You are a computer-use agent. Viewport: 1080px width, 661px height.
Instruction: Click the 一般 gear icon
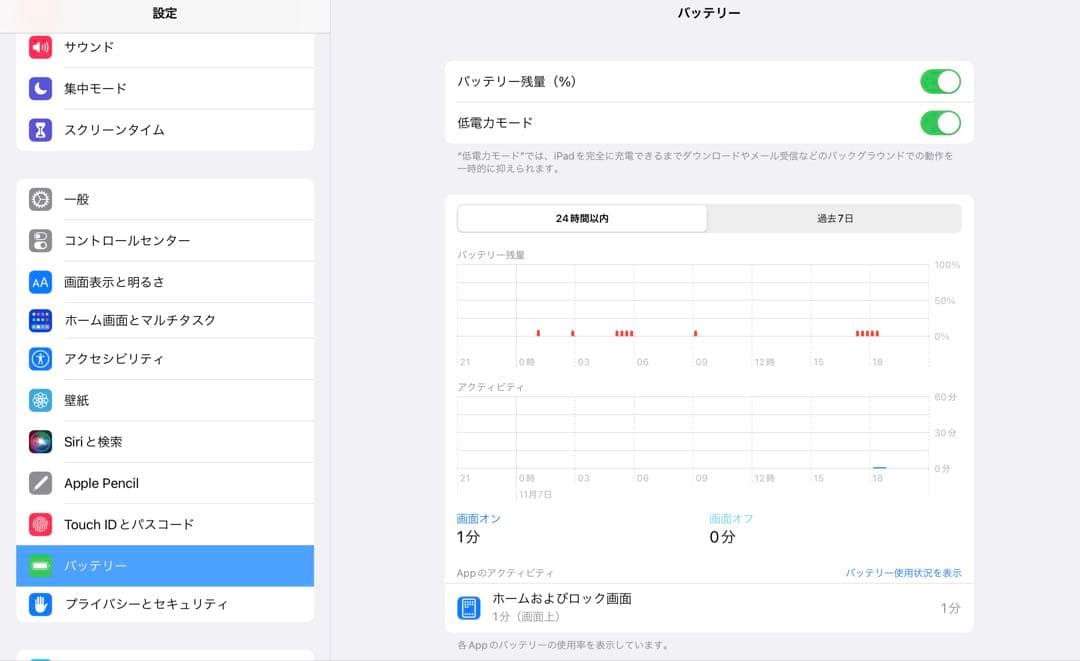(40, 199)
